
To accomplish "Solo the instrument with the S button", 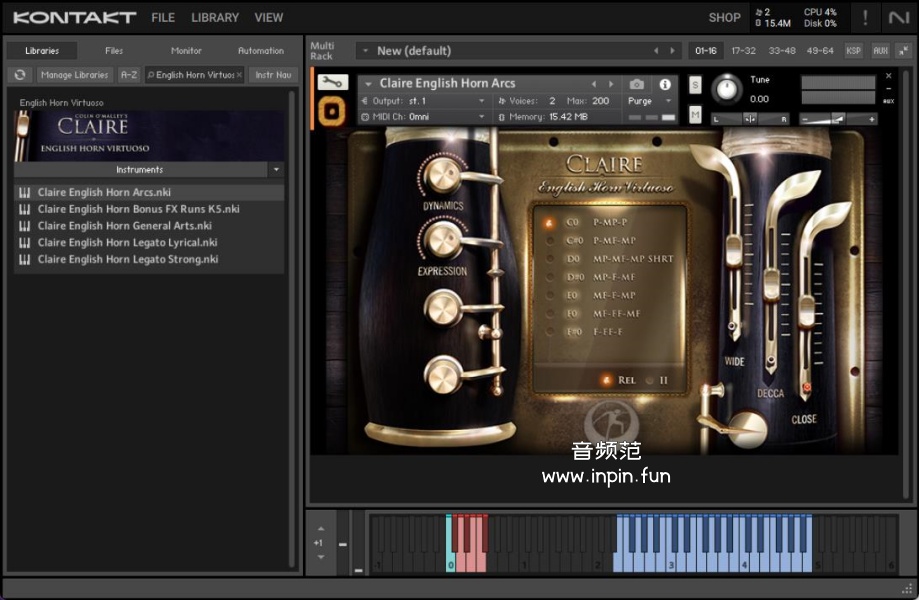I will pos(695,86).
